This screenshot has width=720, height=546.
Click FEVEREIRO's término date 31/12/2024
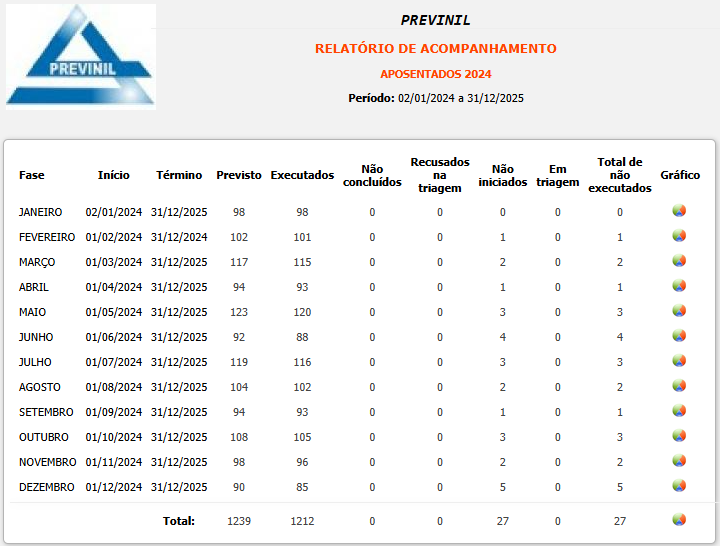pos(179,237)
